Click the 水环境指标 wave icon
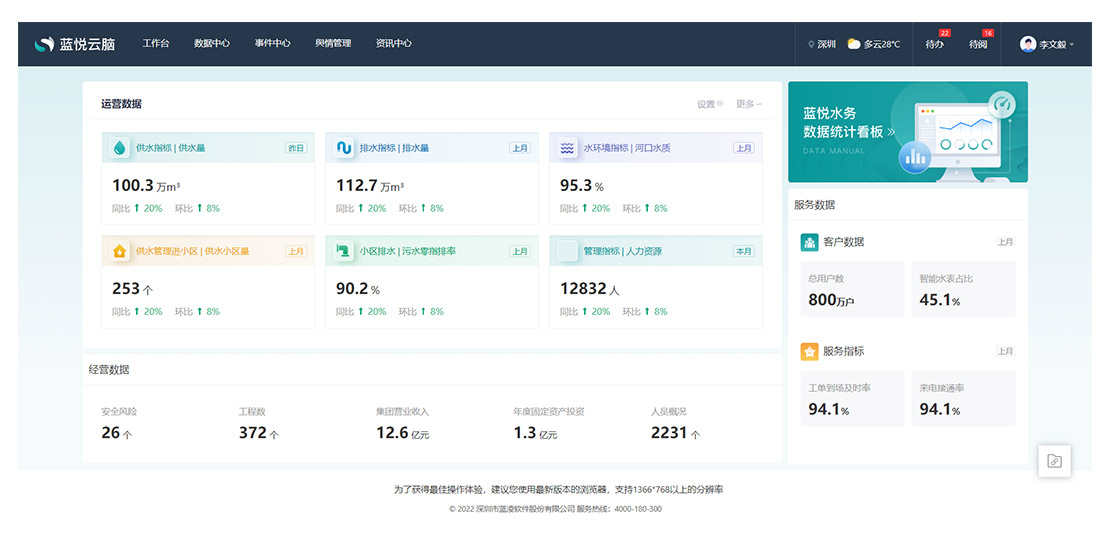 568,148
